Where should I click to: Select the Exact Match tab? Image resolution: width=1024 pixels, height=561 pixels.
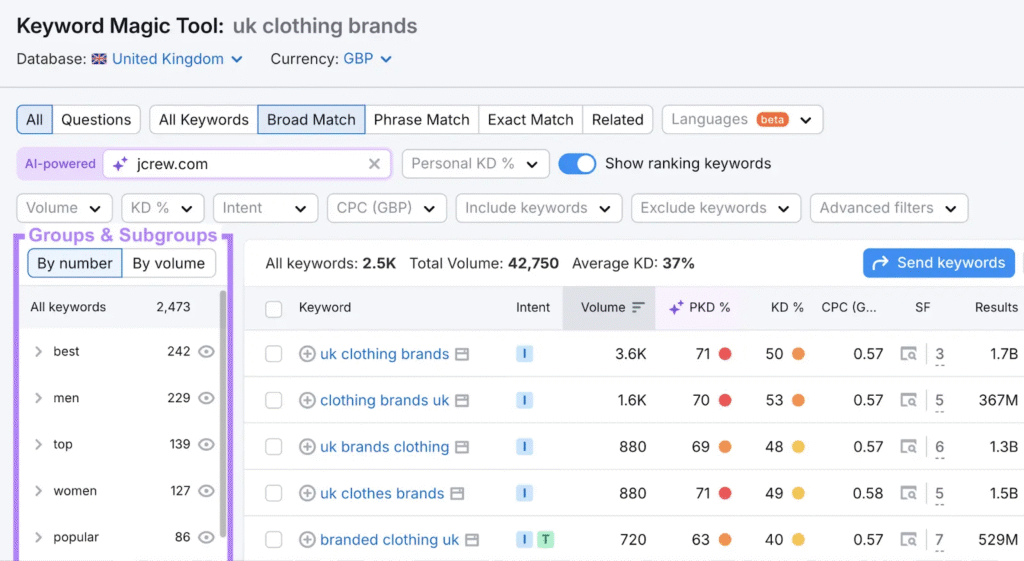tap(530, 120)
